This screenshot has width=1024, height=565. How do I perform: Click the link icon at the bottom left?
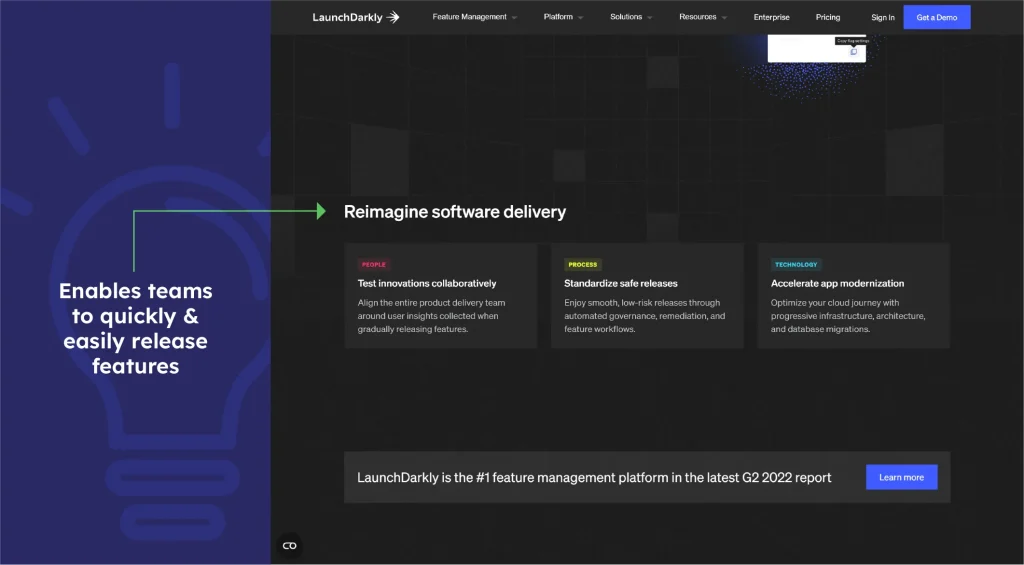pos(289,545)
